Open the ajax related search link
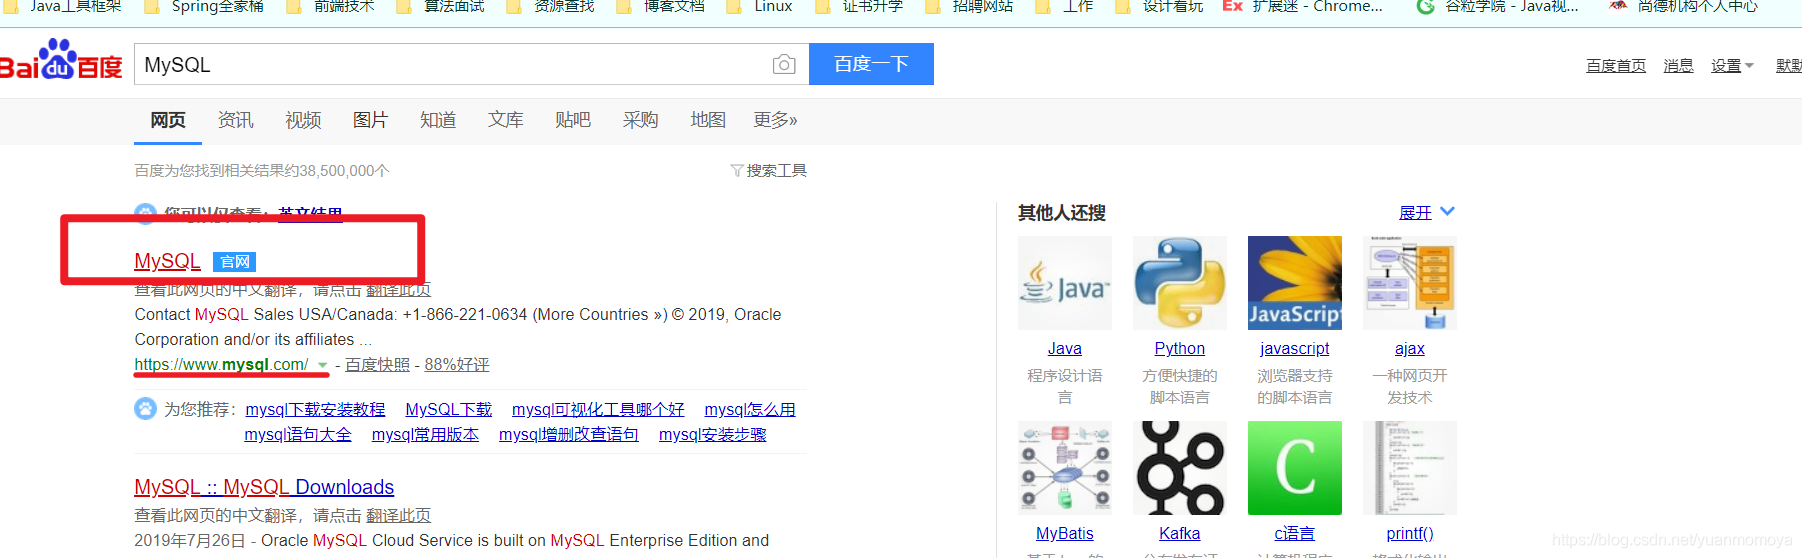Screen dimensions: 1802x558 (1410, 349)
